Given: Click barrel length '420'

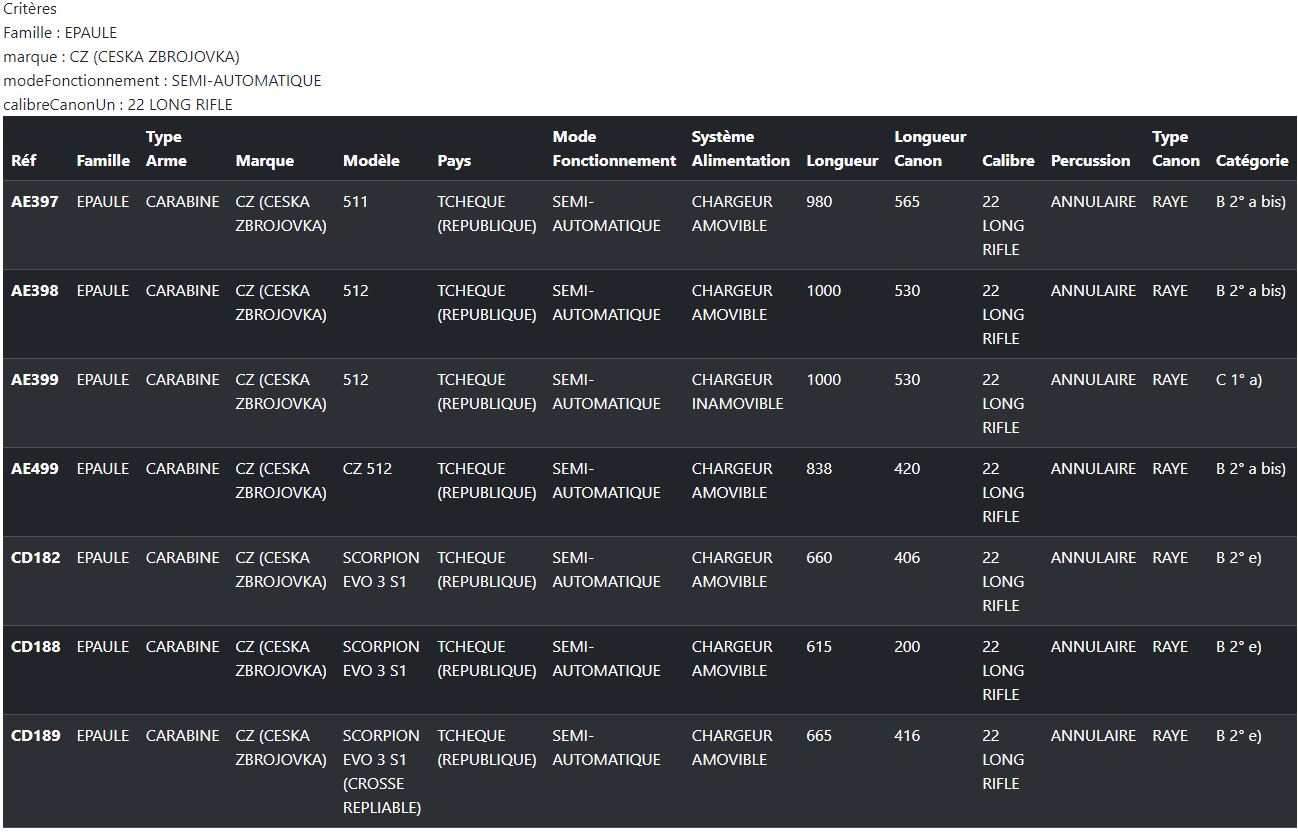Looking at the screenshot, I should pyautogui.click(x=907, y=468).
